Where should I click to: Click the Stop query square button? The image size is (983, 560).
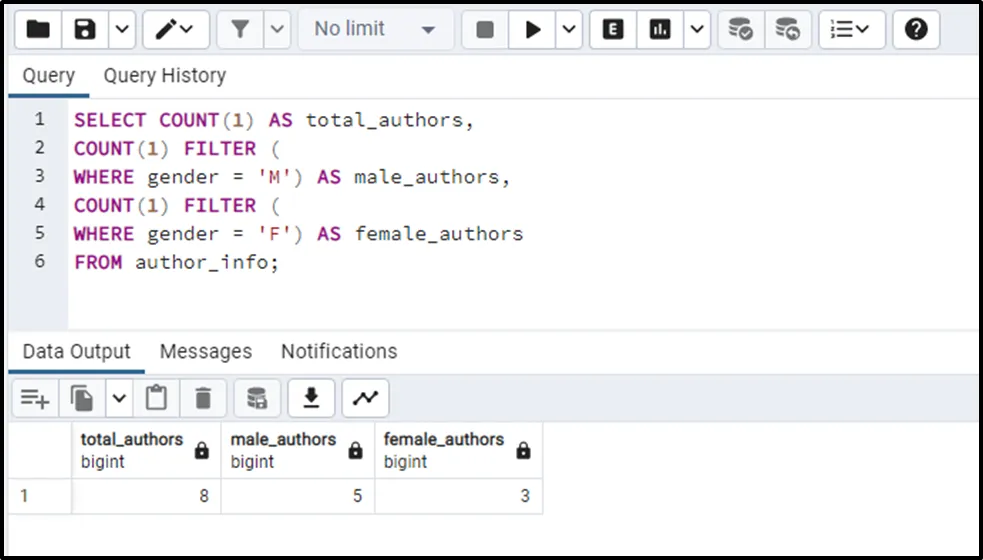485,30
